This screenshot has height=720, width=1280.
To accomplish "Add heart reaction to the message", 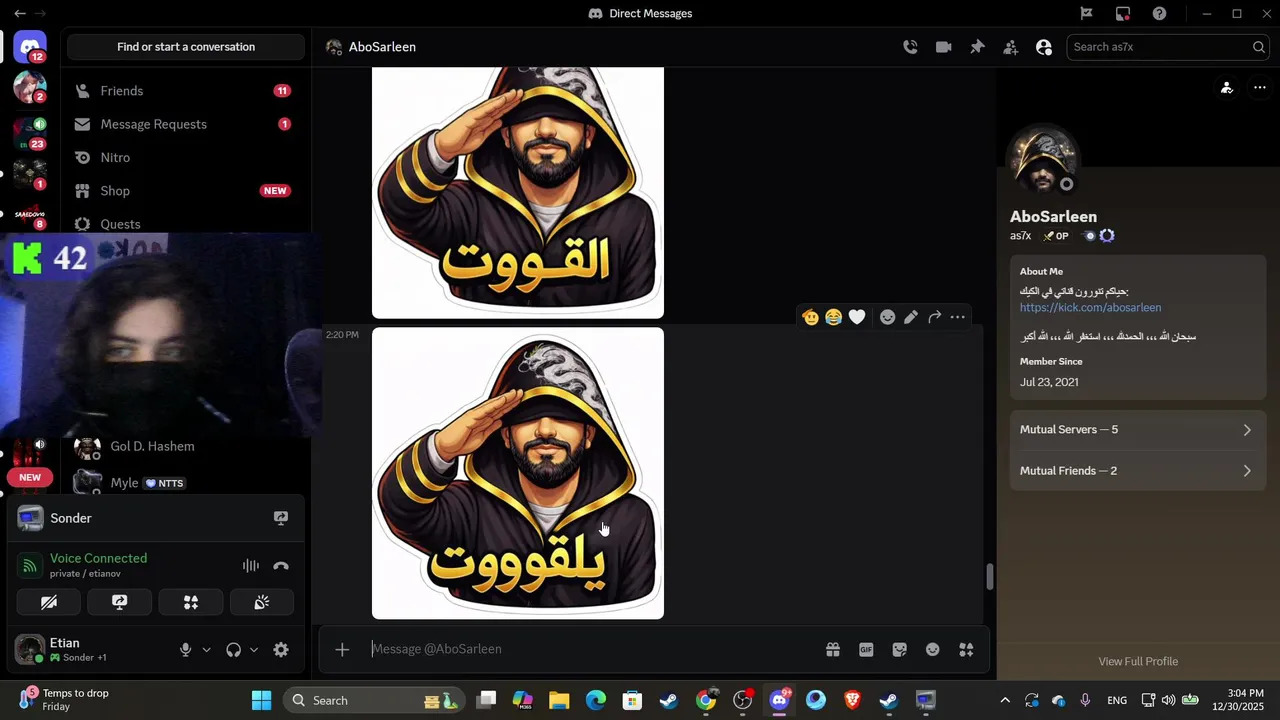I will click(857, 317).
